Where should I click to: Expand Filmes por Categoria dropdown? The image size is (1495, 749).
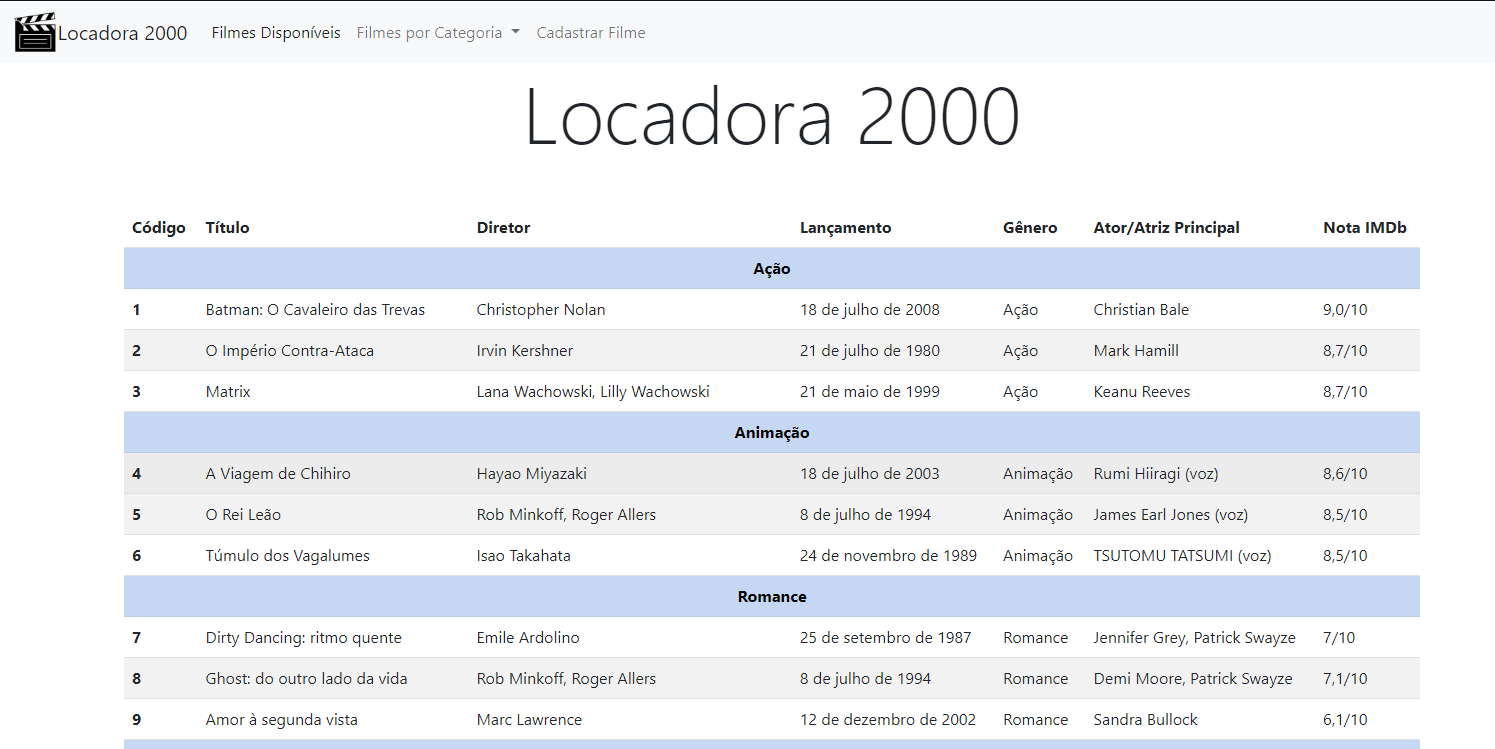(438, 33)
